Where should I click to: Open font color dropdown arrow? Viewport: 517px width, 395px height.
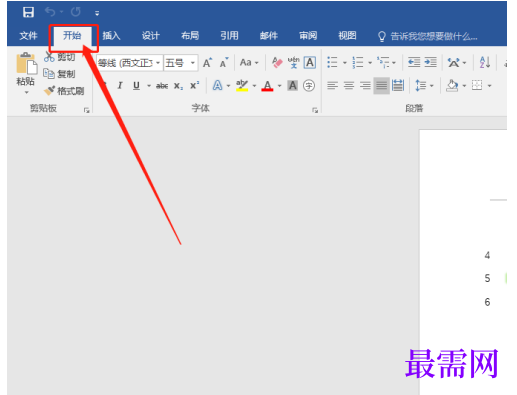(279, 86)
